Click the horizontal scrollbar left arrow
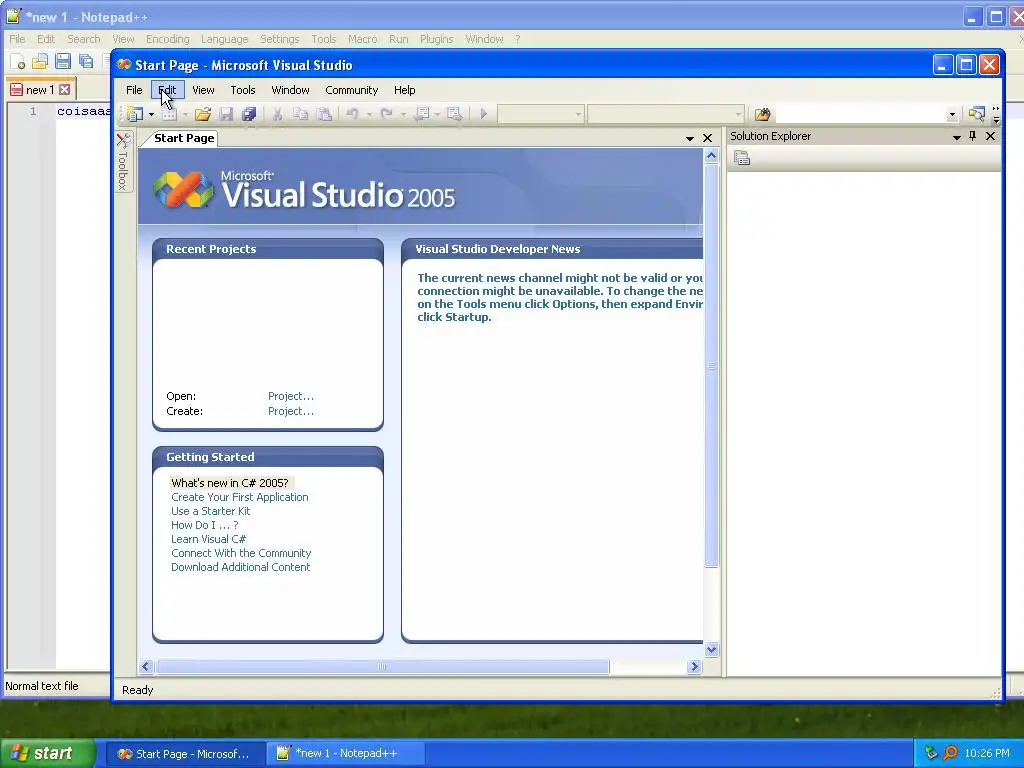Image resolution: width=1024 pixels, height=768 pixels. pyautogui.click(x=146, y=667)
